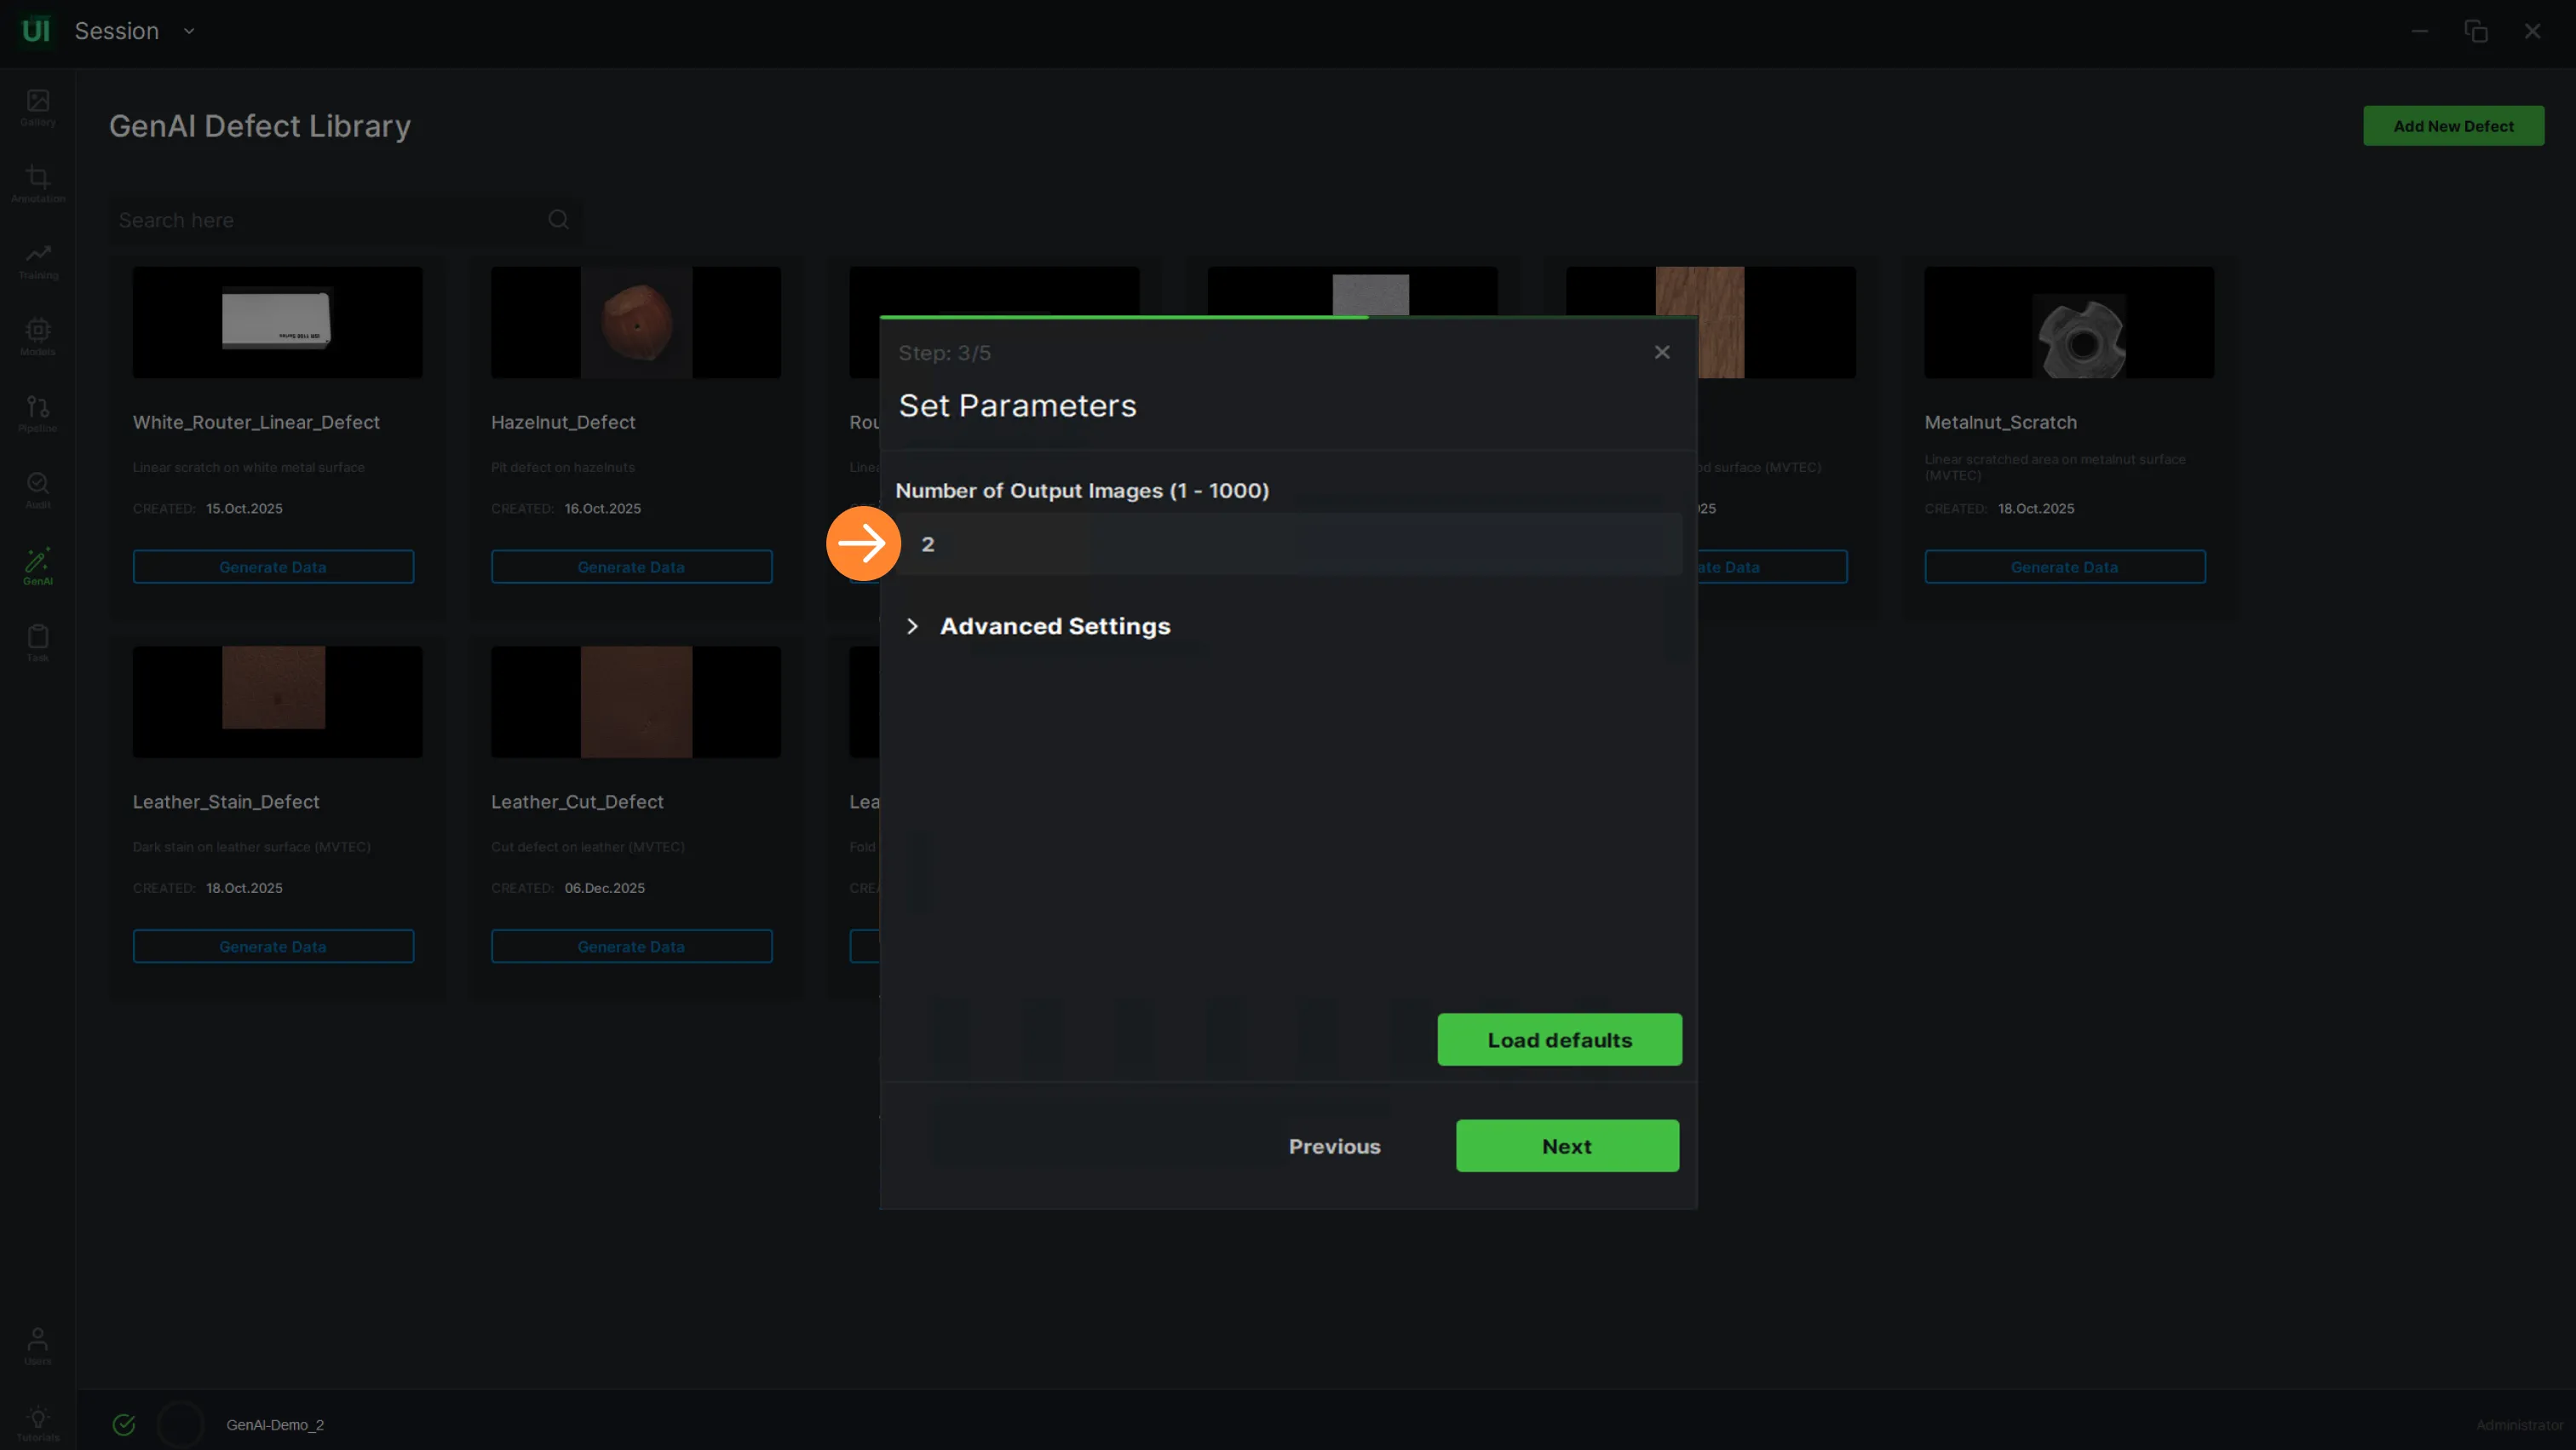Generate Data for Leather_Stain_Defect
The width and height of the screenshot is (2576, 1450).
click(273, 947)
